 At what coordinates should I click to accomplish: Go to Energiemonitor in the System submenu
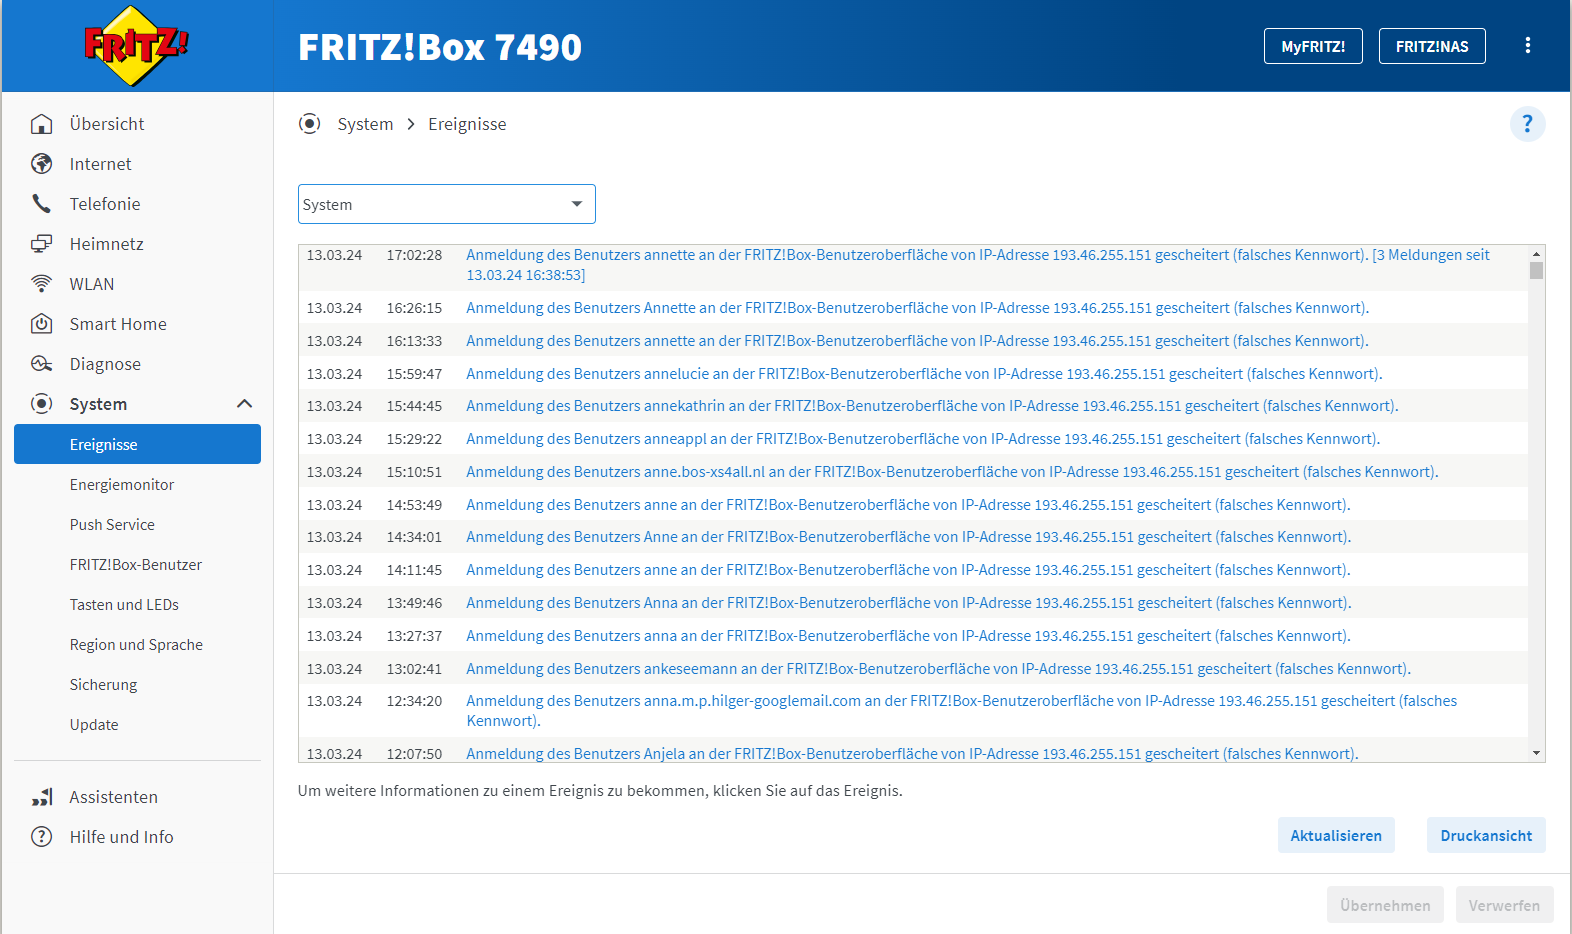[x=122, y=485]
